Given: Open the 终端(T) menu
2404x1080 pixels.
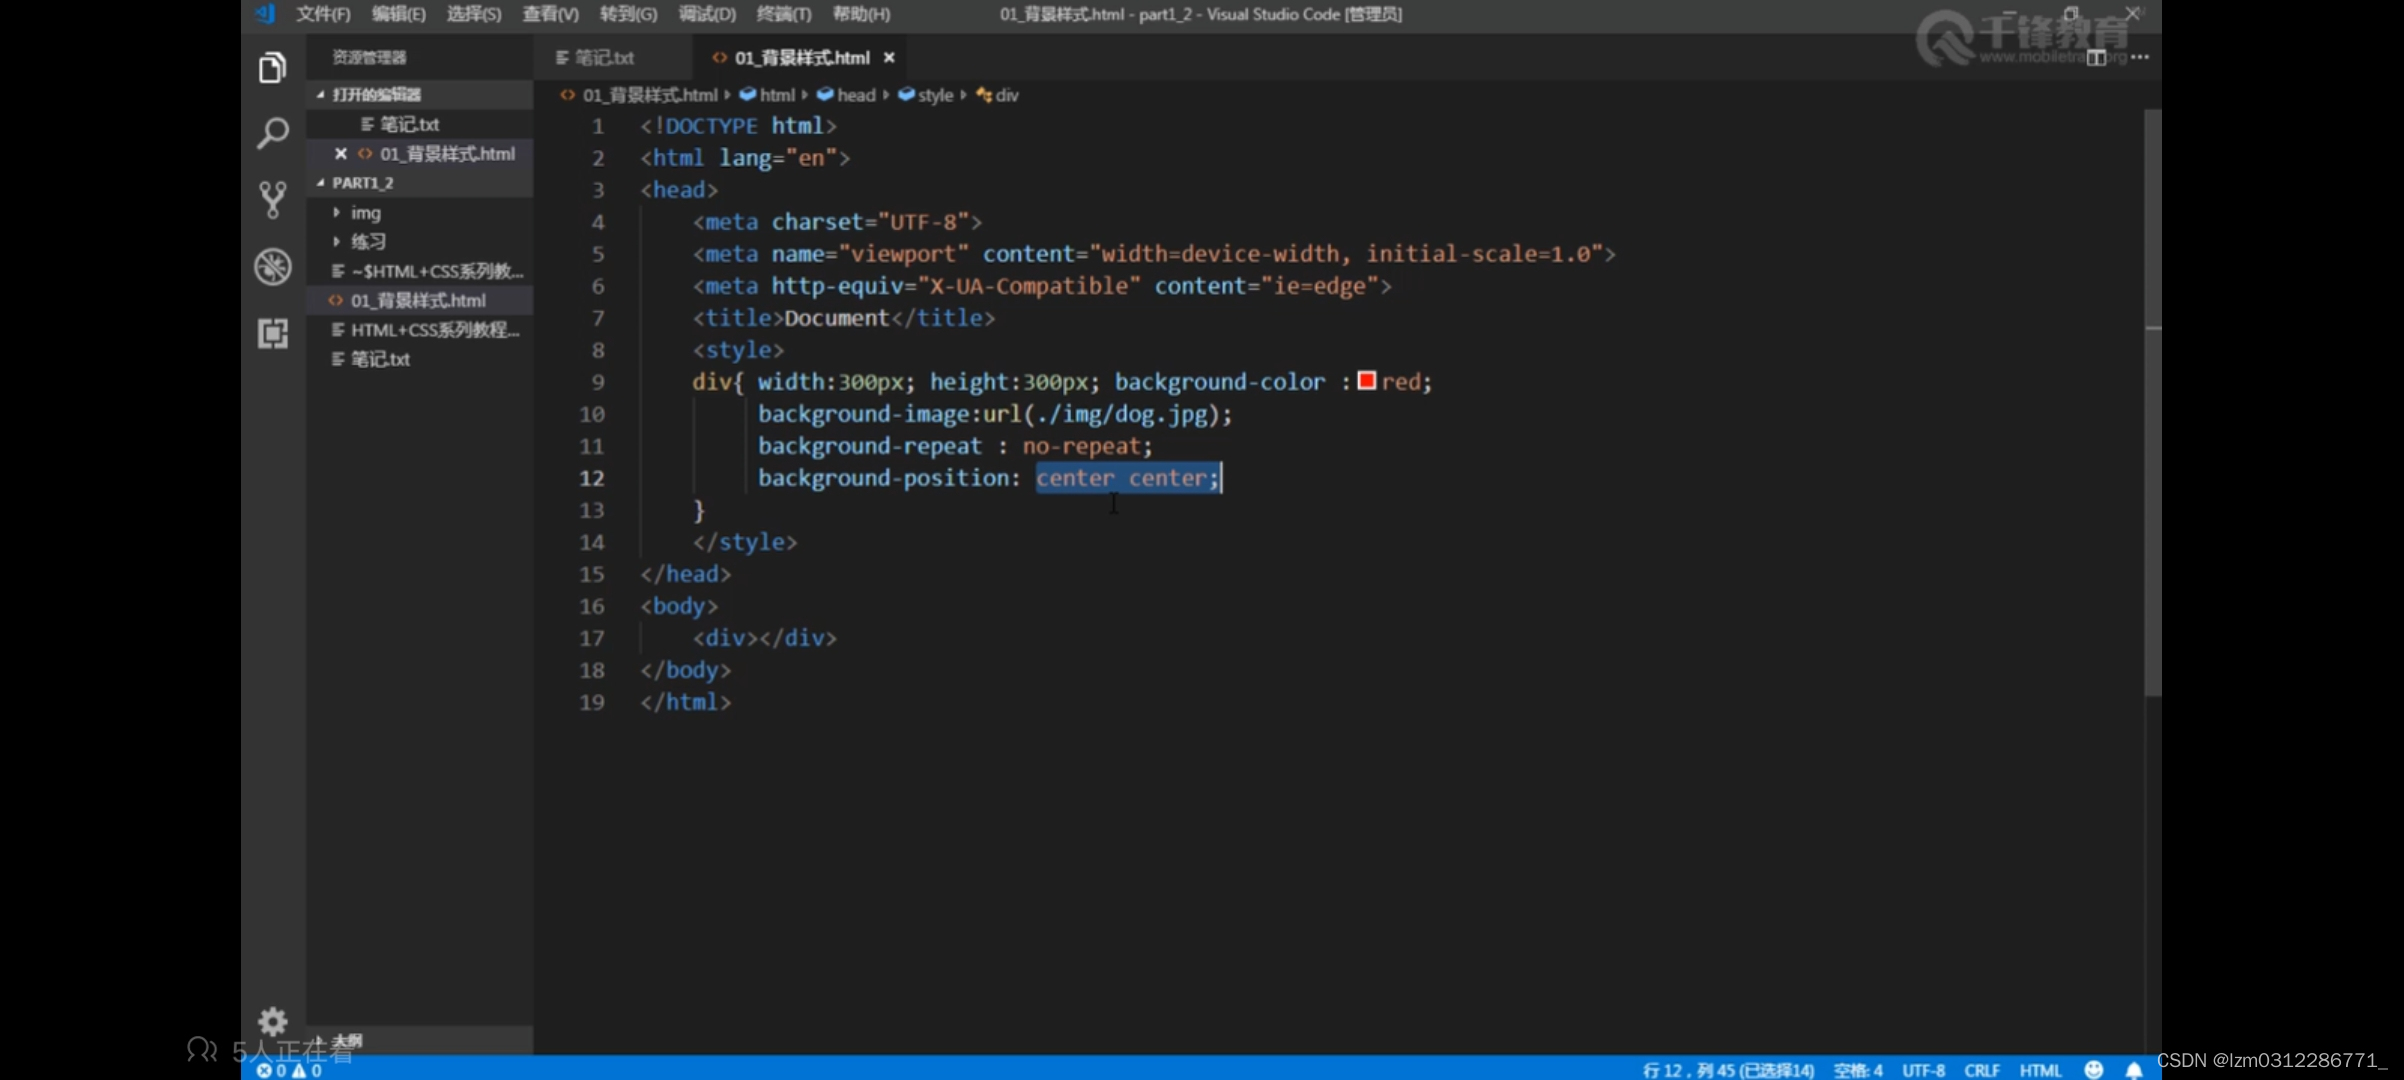Looking at the screenshot, I should coord(784,14).
